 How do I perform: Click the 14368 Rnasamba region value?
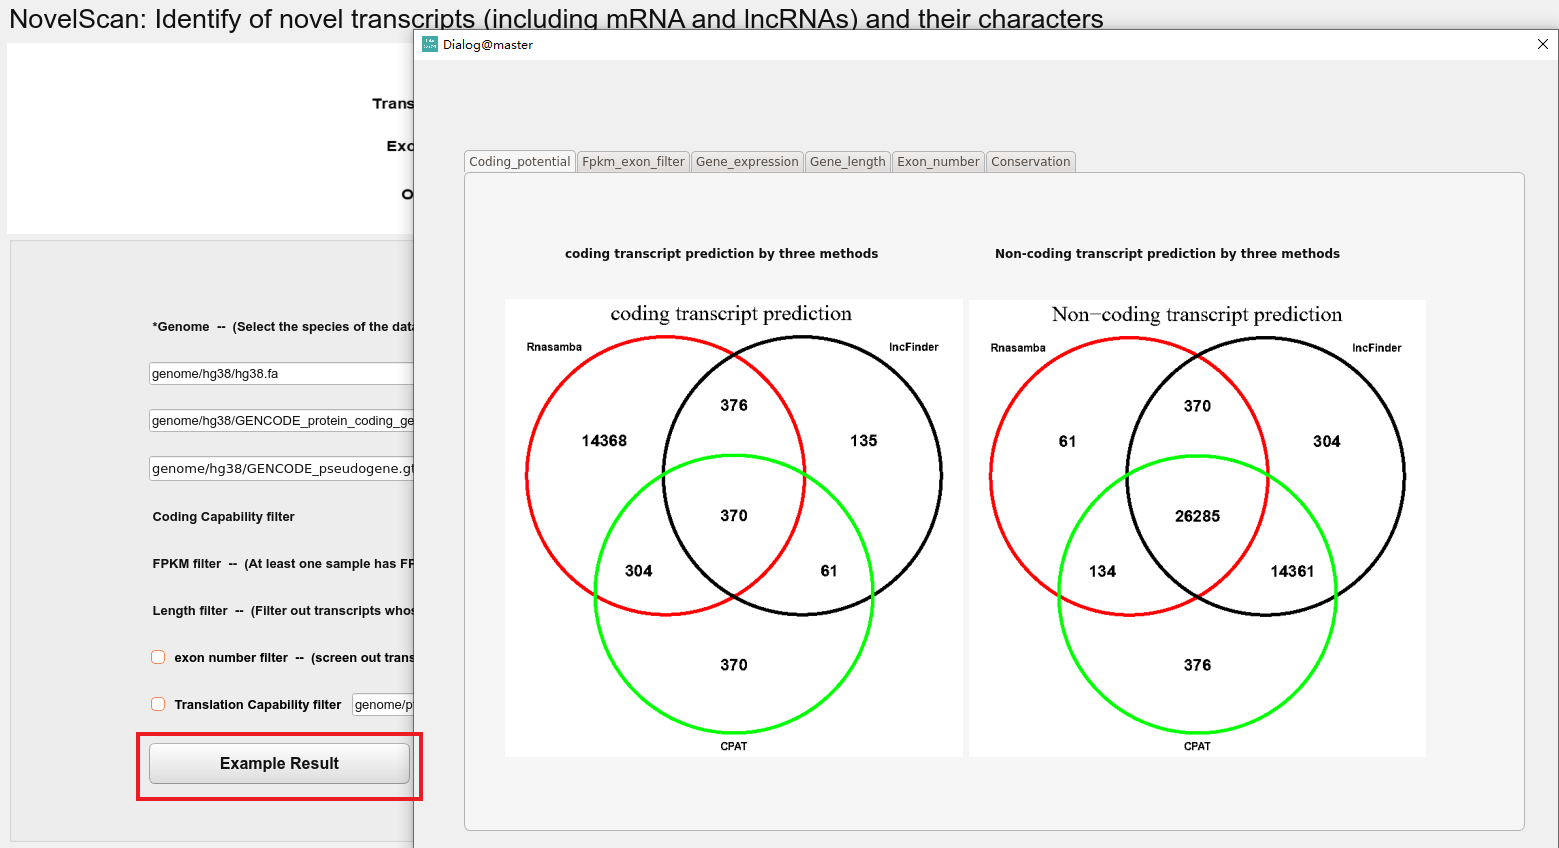coord(604,441)
